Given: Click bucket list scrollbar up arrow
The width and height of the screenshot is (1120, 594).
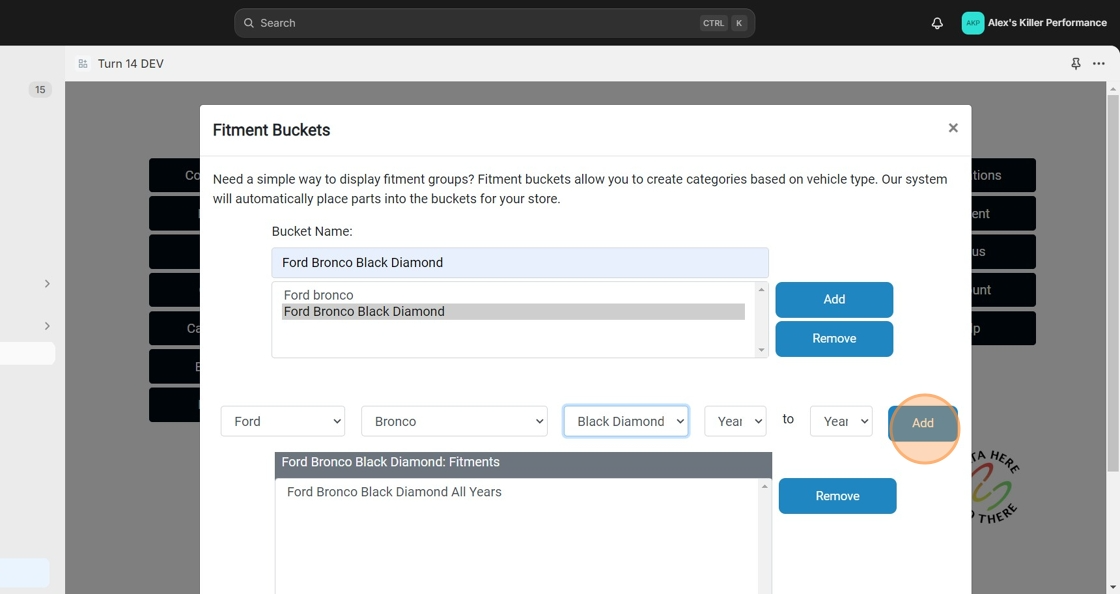Looking at the screenshot, I should coord(761,289).
